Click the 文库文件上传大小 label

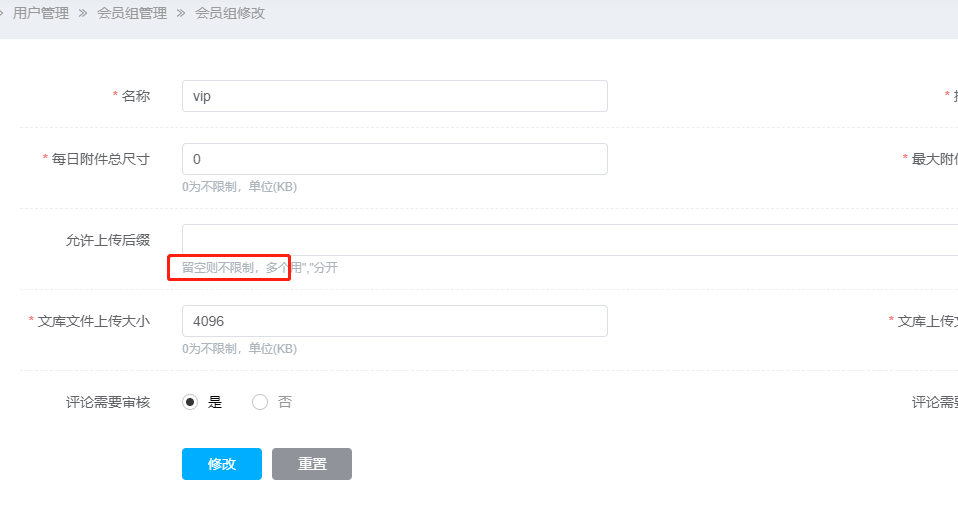tap(93, 321)
